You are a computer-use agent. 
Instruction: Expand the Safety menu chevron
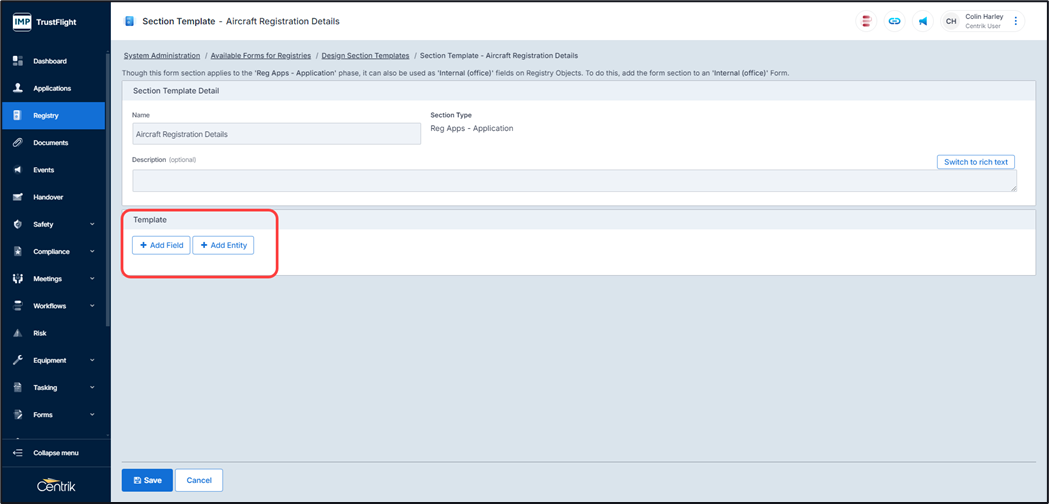[92, 224]
